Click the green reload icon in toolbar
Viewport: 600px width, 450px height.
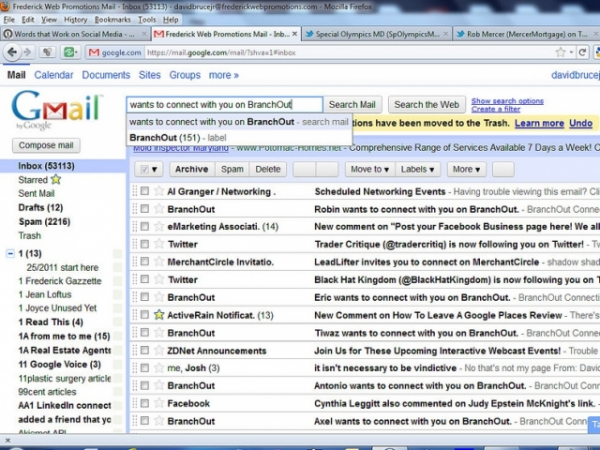pos(70,52)
